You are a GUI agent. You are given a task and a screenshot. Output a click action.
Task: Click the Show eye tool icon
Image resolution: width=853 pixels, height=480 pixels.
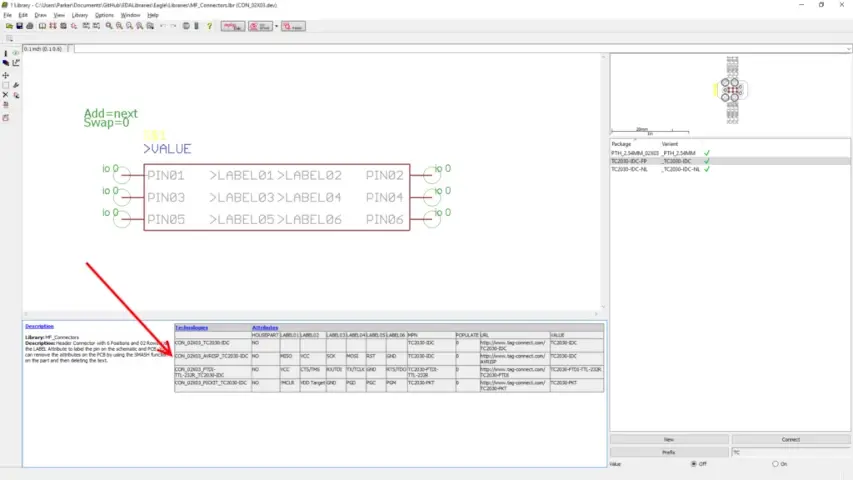coord(16,53)
